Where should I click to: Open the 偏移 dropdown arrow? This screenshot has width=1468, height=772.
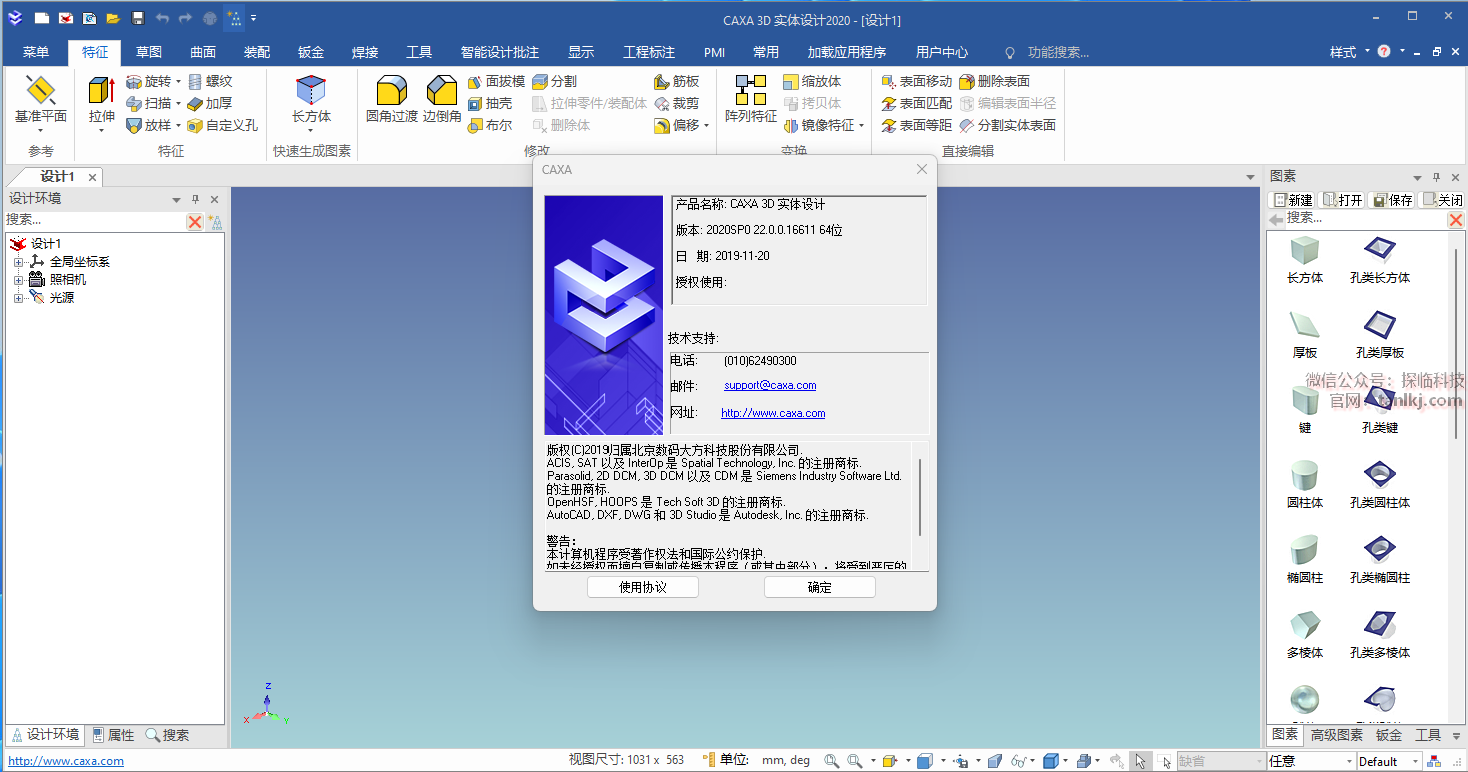[x=706, y=125]
